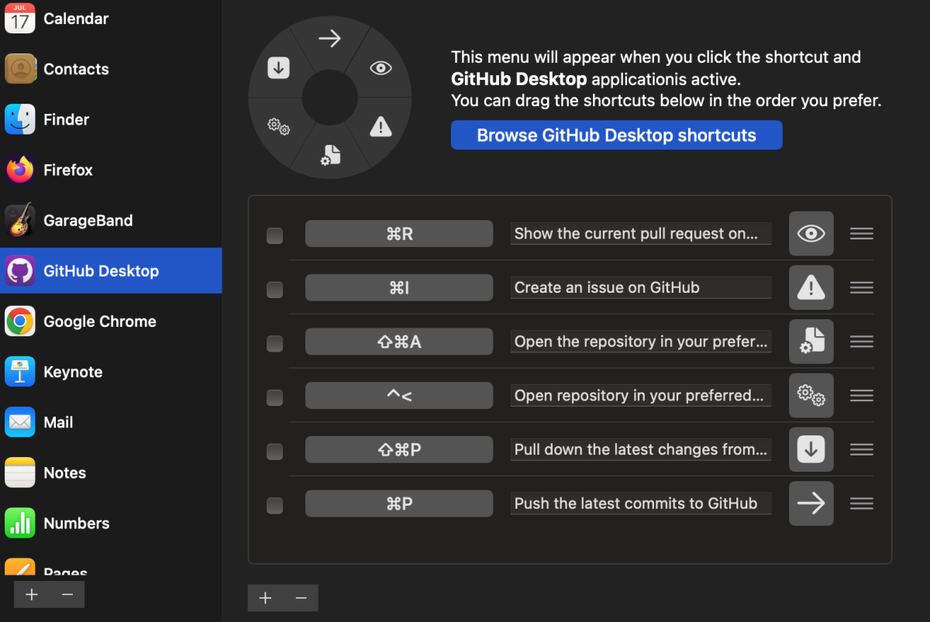Select GitHub Desktop in the app list

[x=111, y=270]
